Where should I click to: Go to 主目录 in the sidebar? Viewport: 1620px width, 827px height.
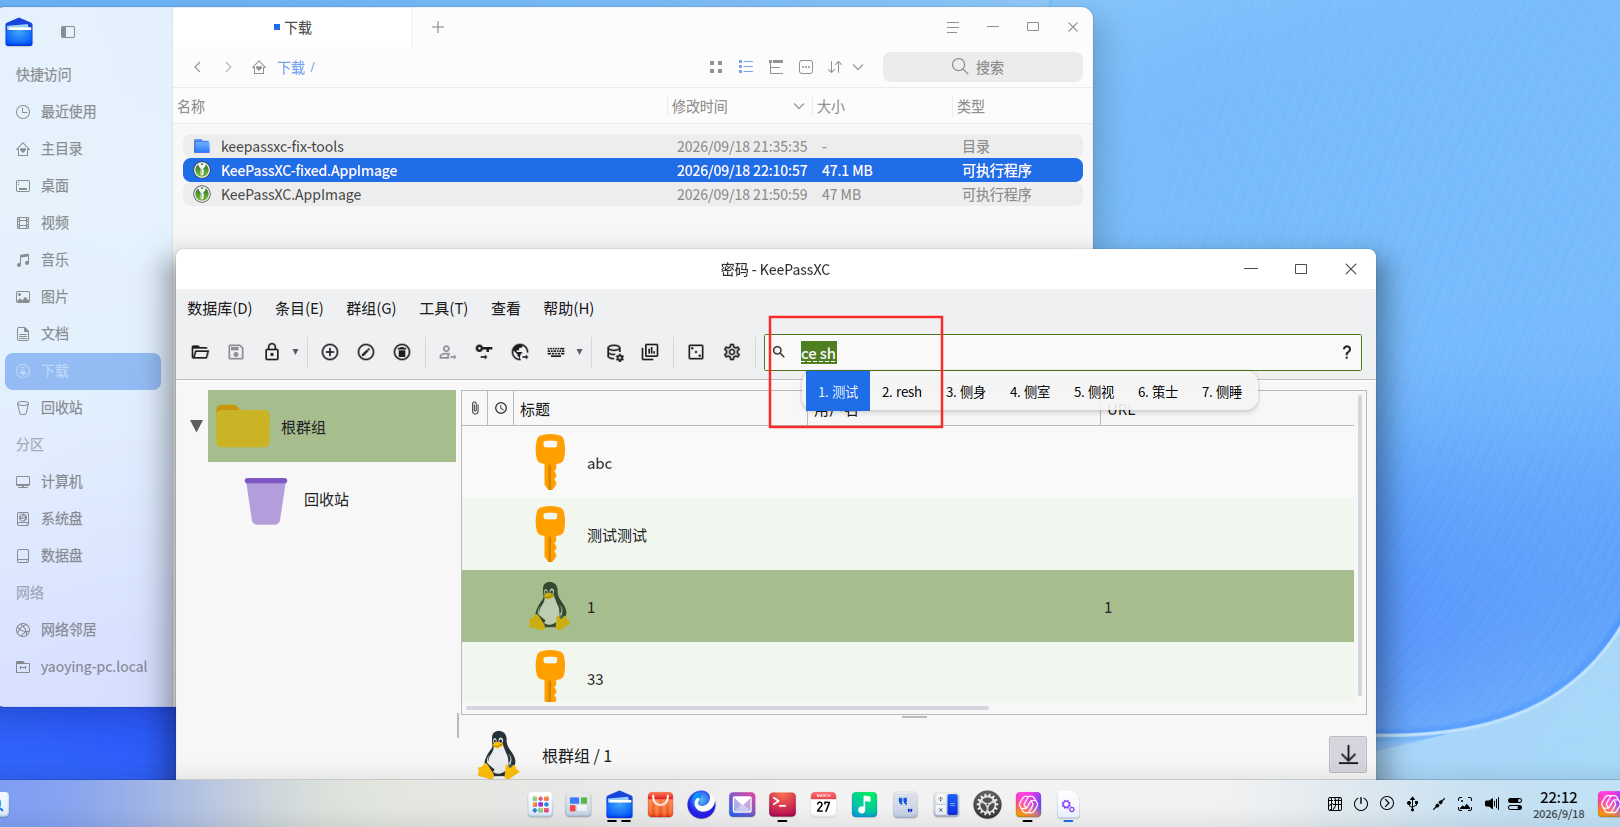61,149
